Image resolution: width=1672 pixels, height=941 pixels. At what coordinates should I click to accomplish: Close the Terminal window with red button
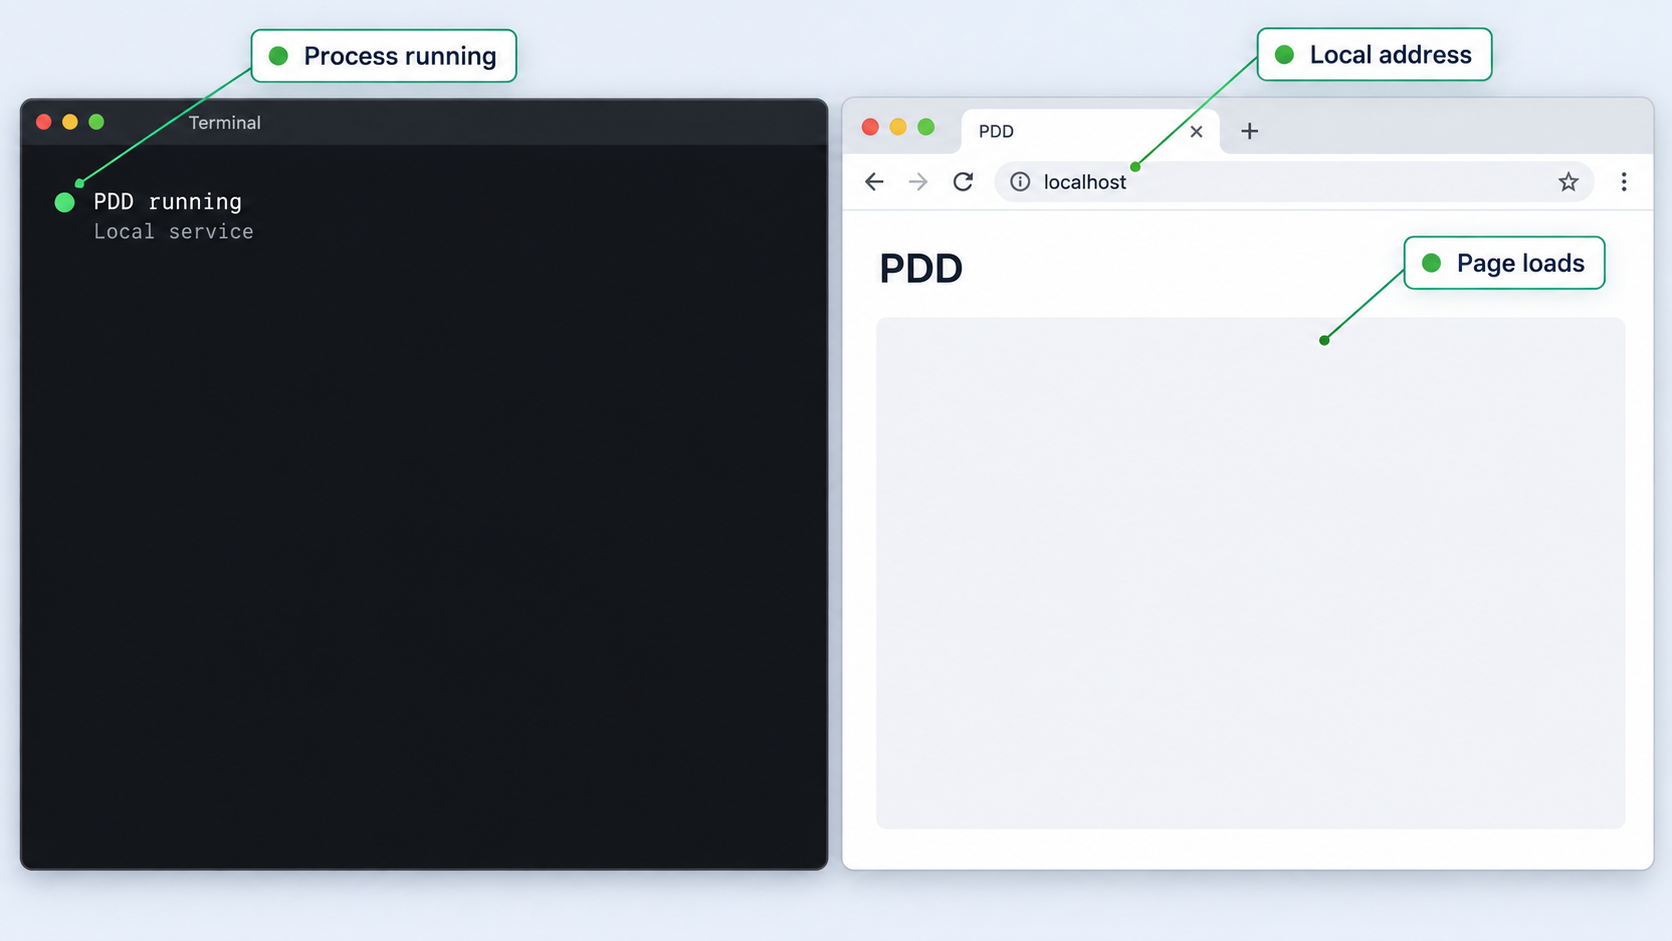point(44,122)
